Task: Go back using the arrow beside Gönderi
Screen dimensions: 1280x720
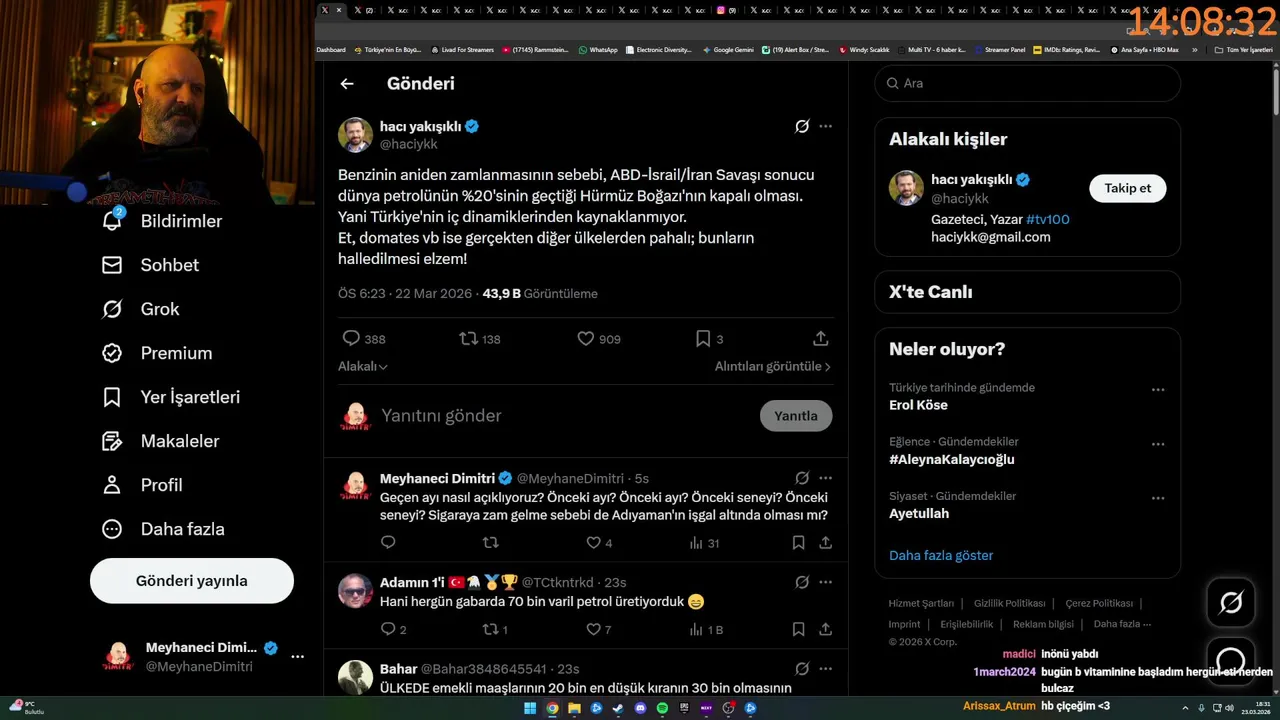Action: click(x=347, y=84)
